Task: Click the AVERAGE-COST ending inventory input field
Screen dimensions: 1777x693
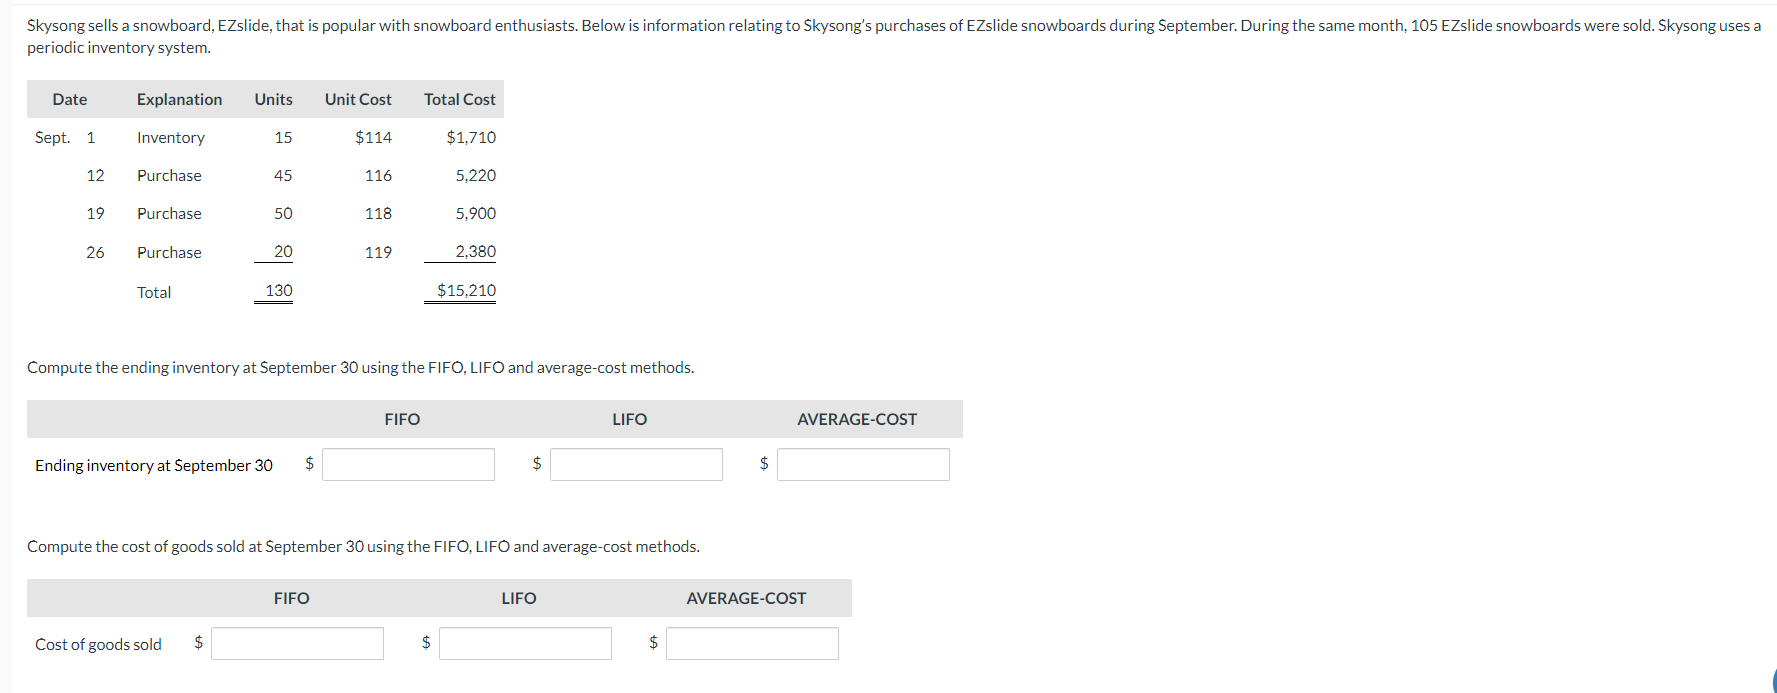Action: coord(863,464)
